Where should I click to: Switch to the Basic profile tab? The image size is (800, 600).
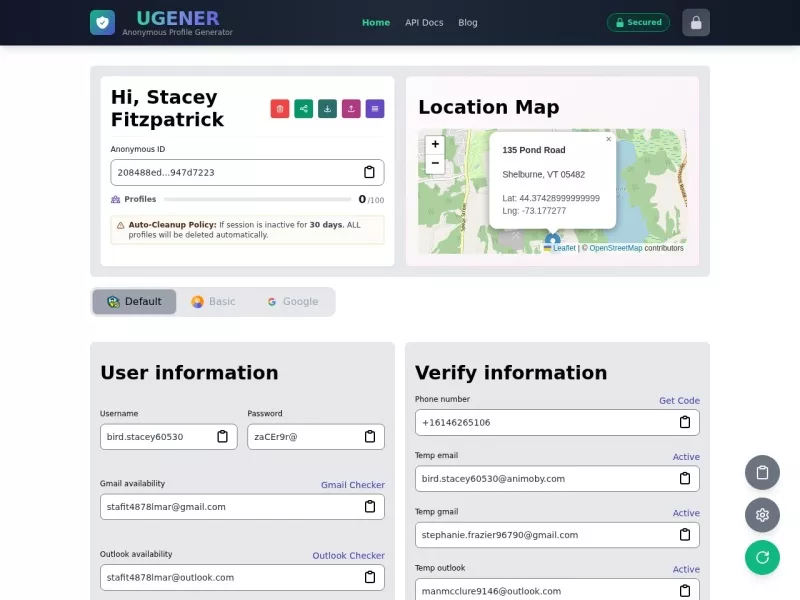214,302
